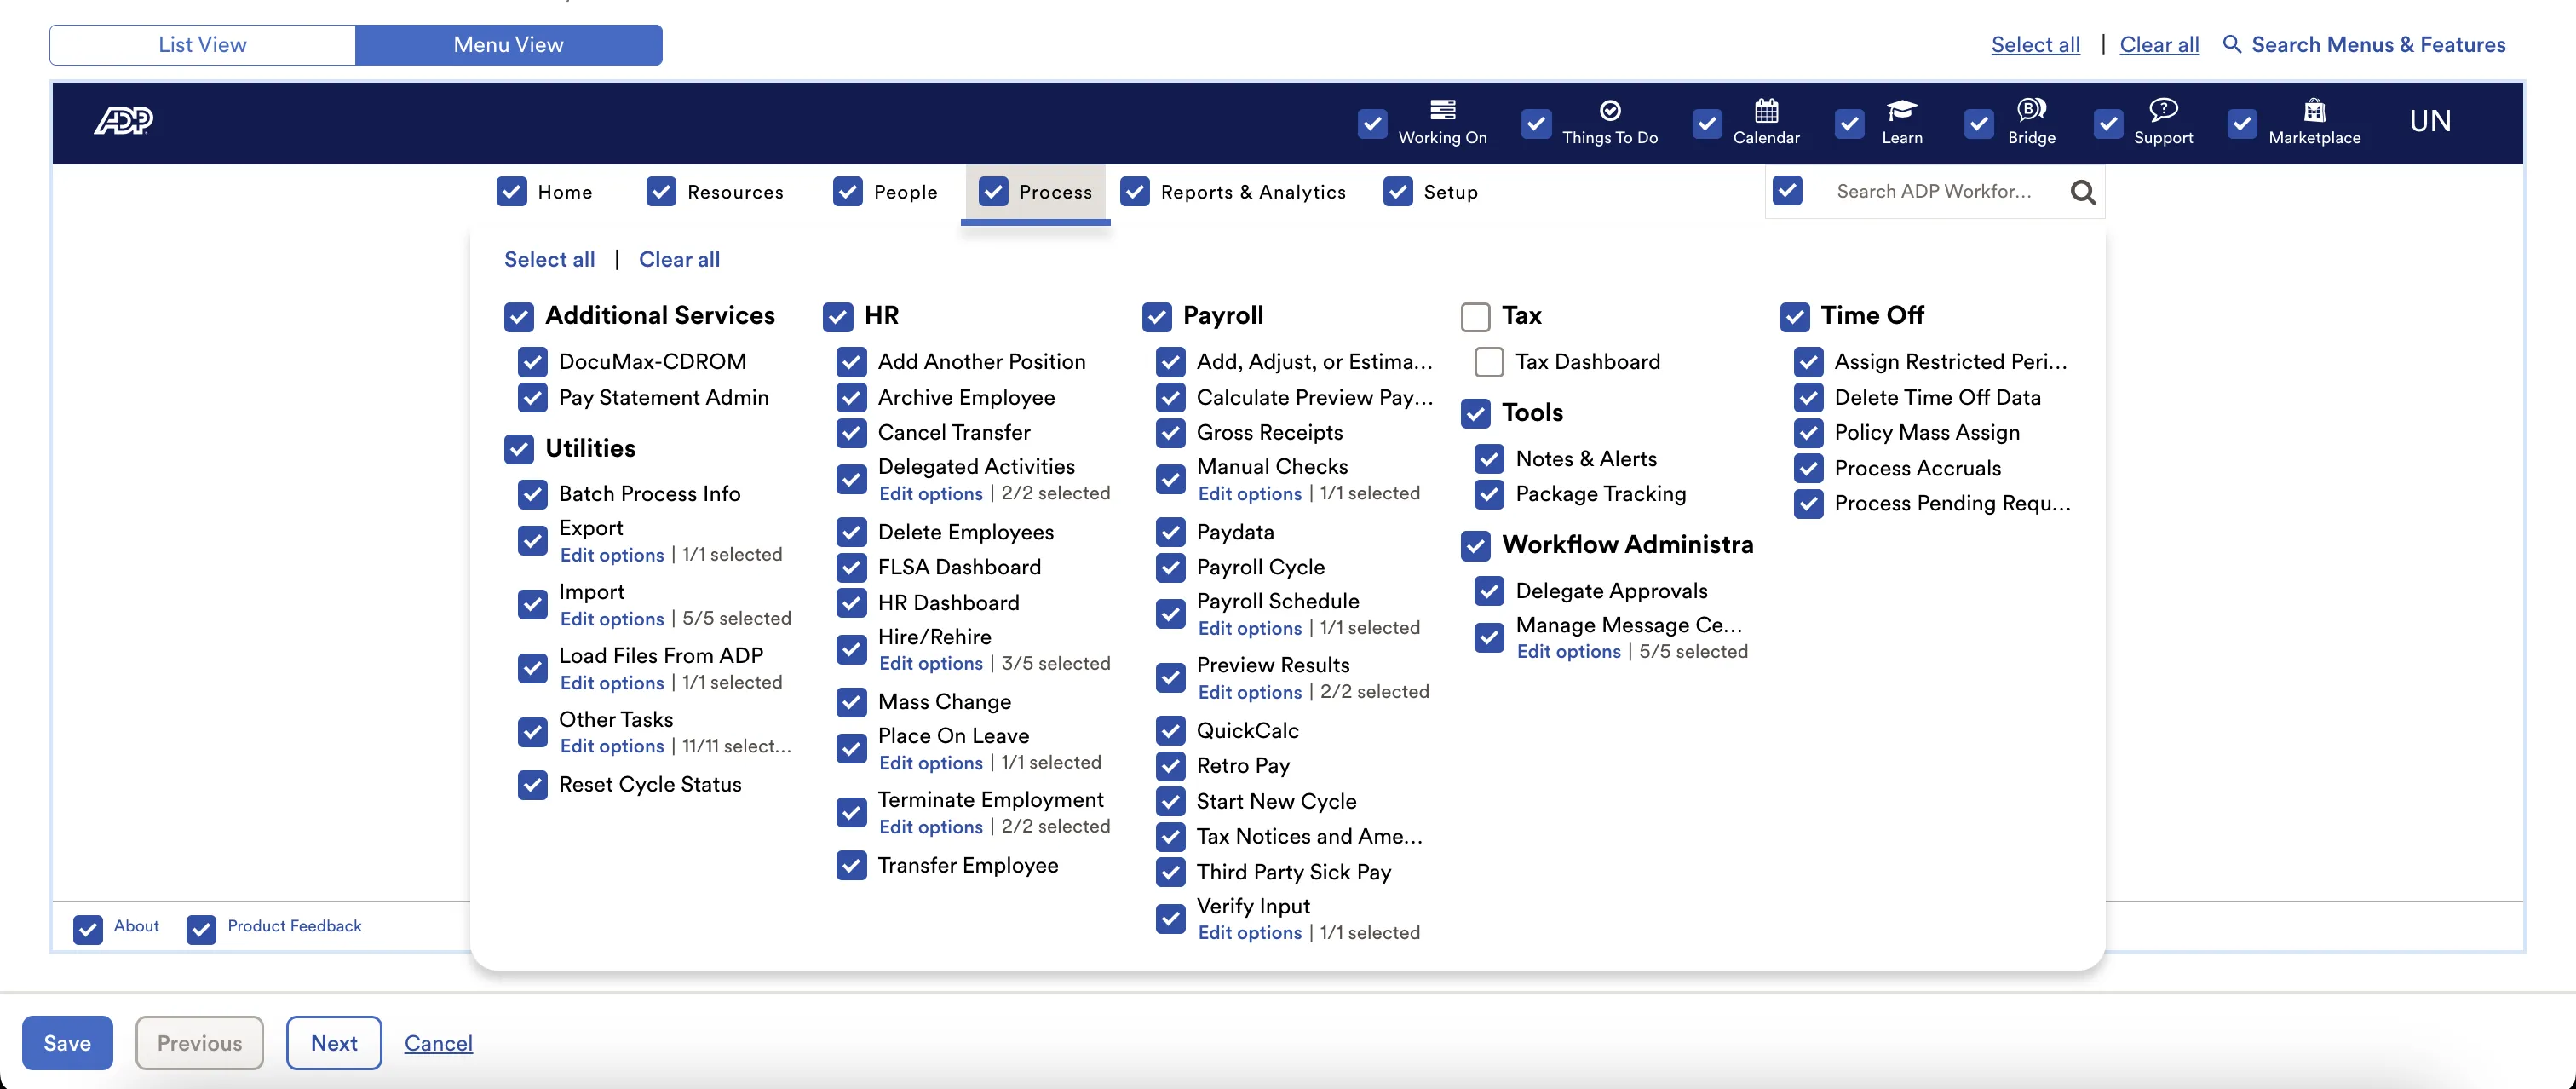The height and width of the screenshot is (1089, 2576).
Task: Open Edit options under Hire/Rehire
Action: [930, 664]
